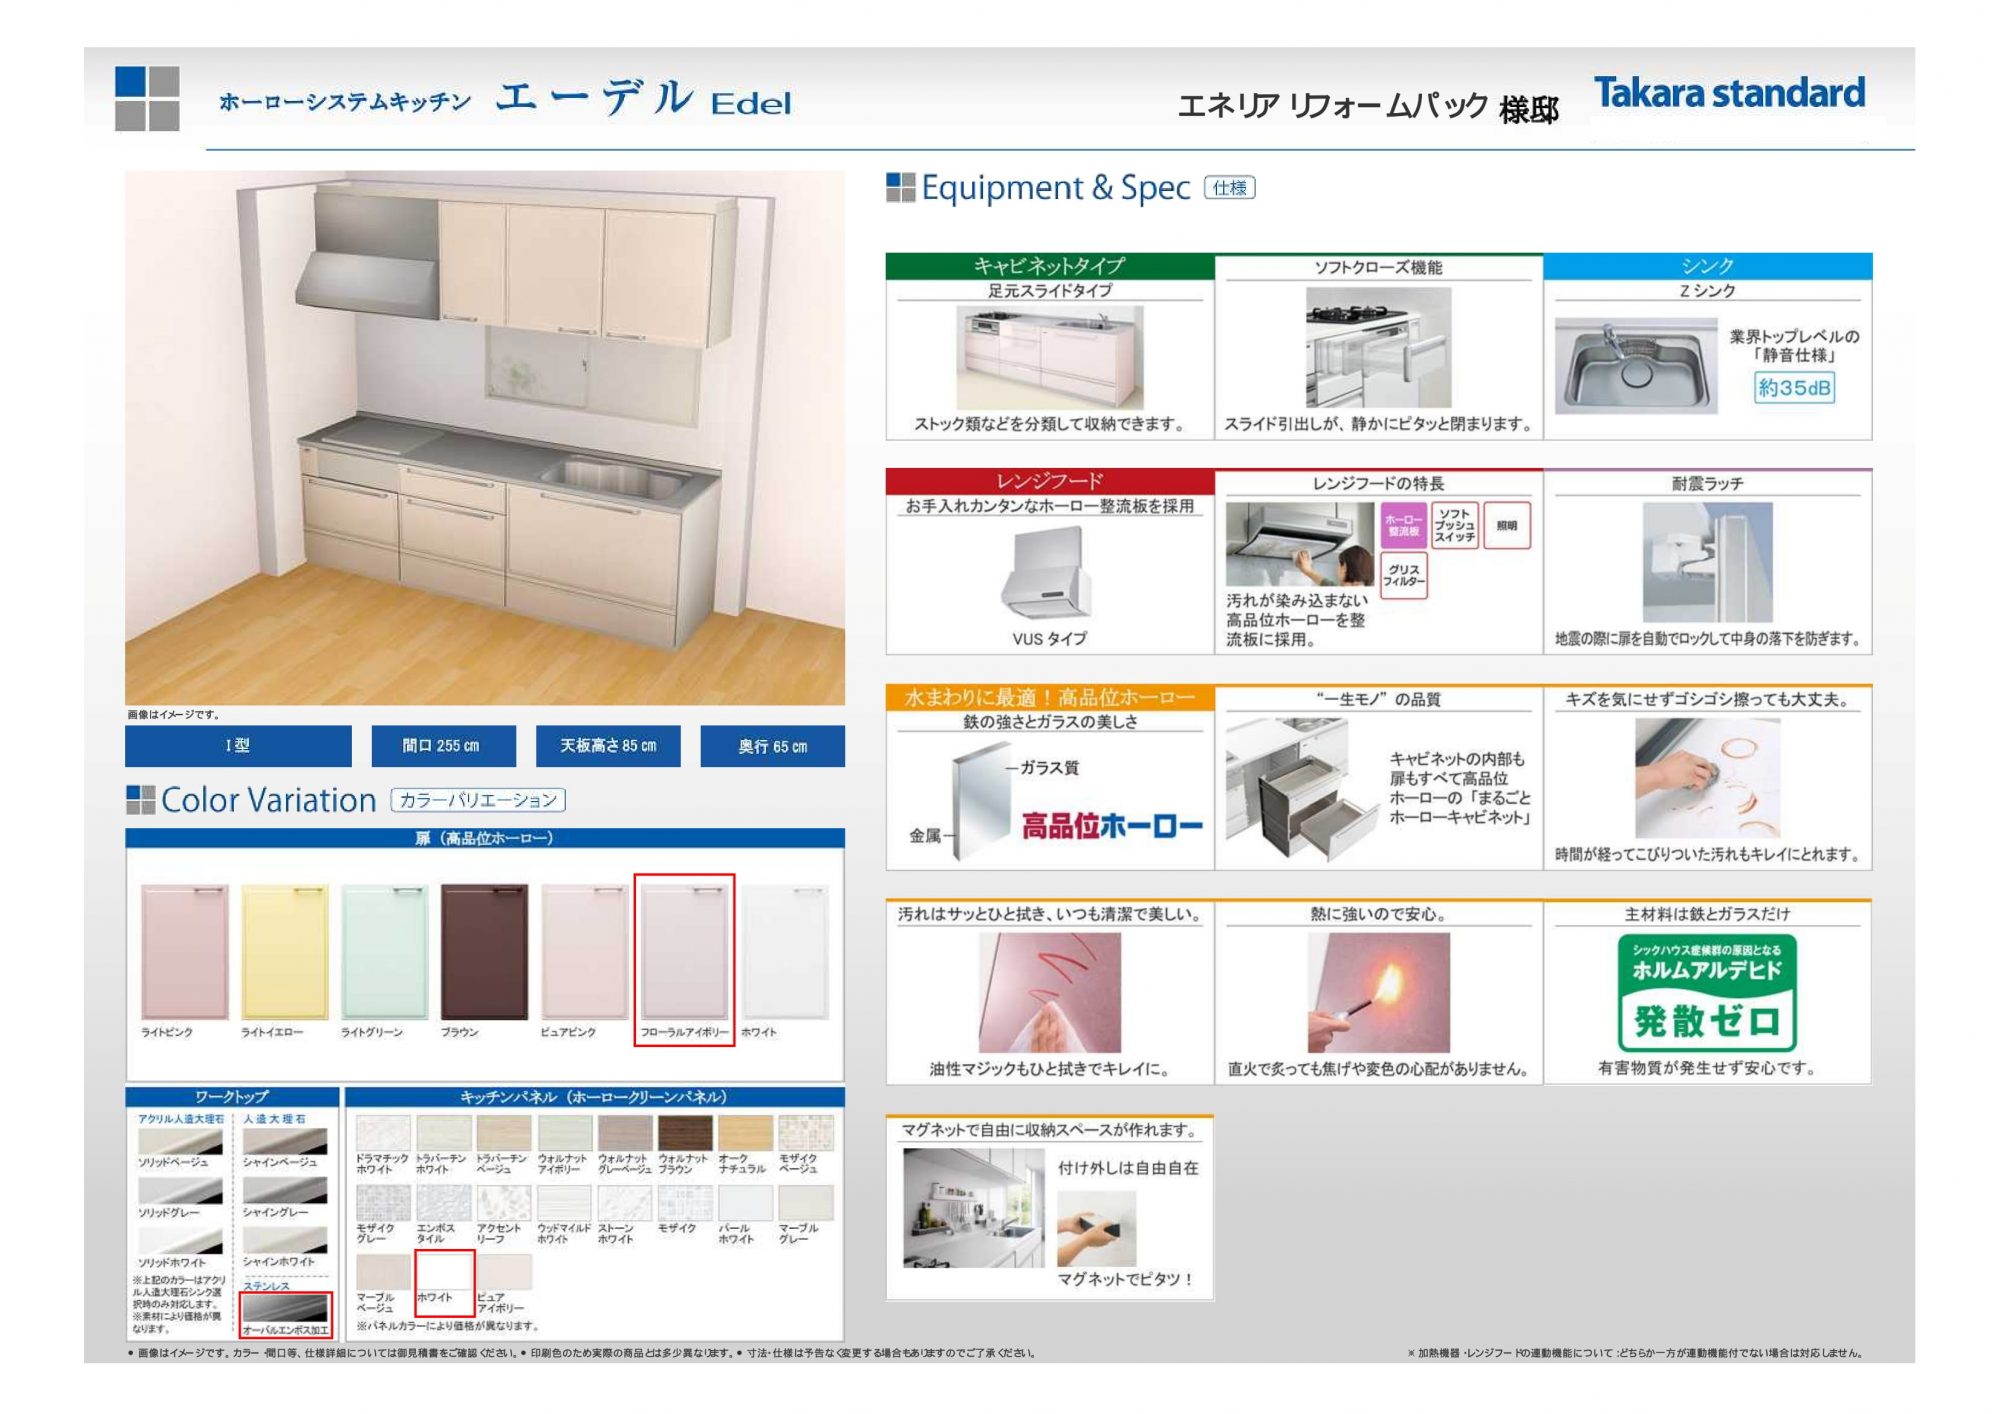Choose シャインベージュ worktop swatch

(x=285, y=1142)
